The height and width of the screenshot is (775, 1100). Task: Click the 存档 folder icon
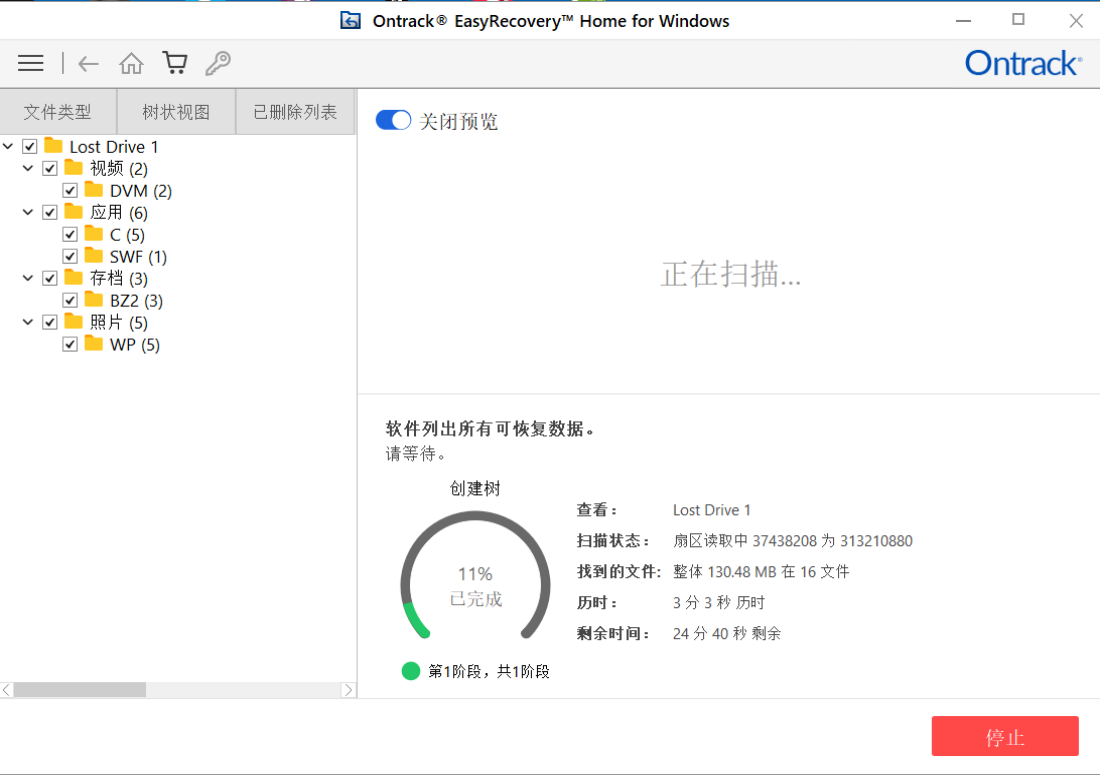(x=74, y=278)
